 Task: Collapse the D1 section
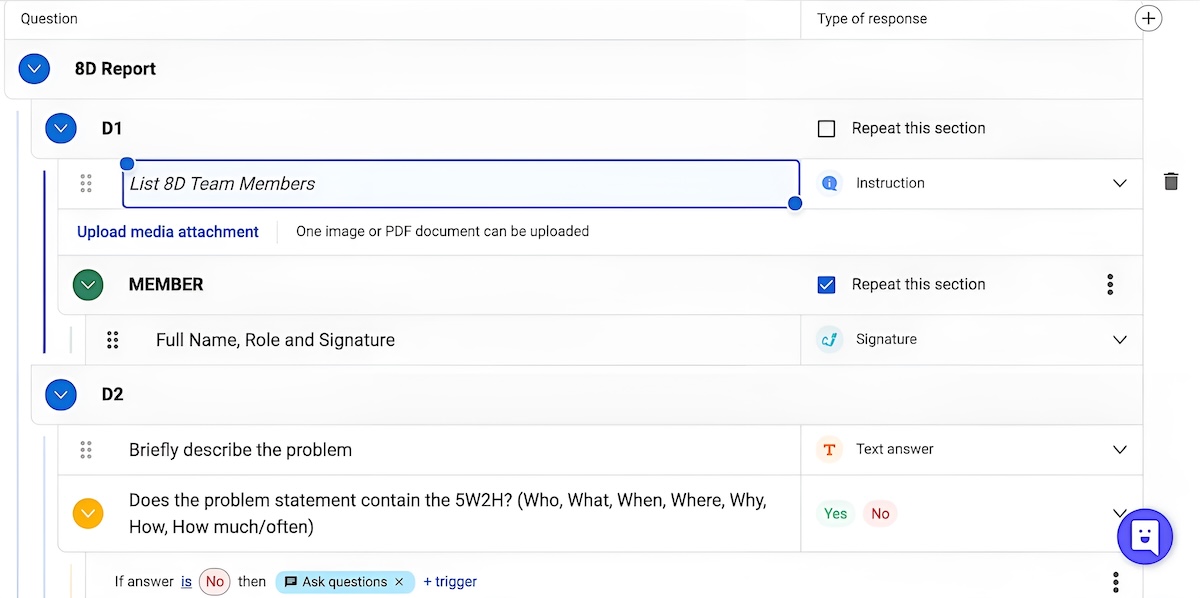pos(61,128)
